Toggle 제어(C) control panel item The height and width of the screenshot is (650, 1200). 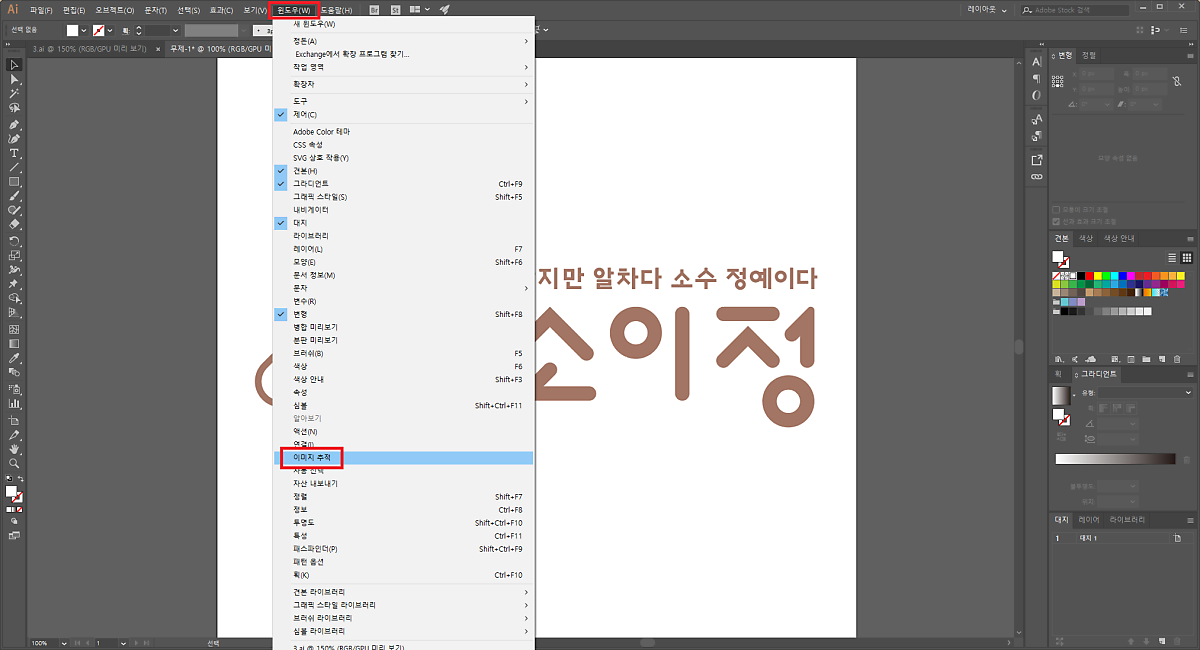click(x=304, y=115)
